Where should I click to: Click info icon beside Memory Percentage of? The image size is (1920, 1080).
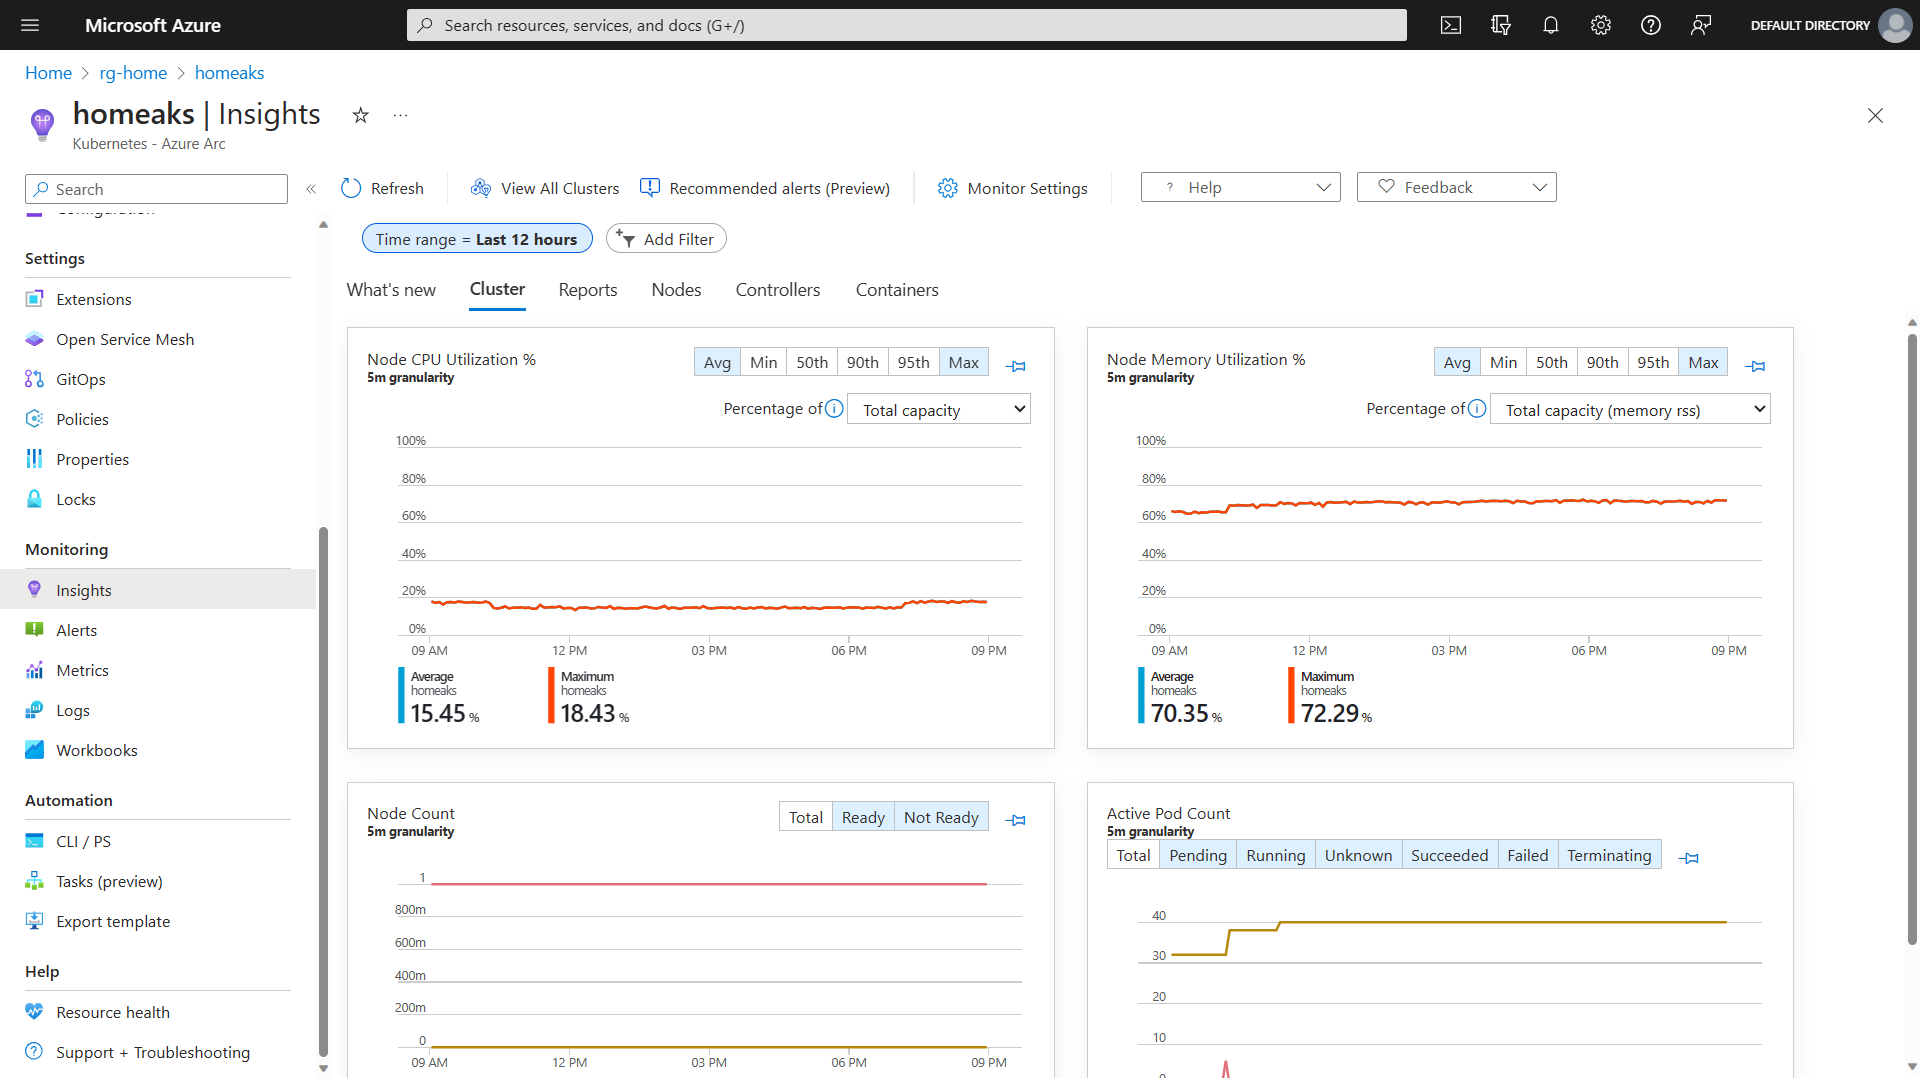[x=1477, y=409]
